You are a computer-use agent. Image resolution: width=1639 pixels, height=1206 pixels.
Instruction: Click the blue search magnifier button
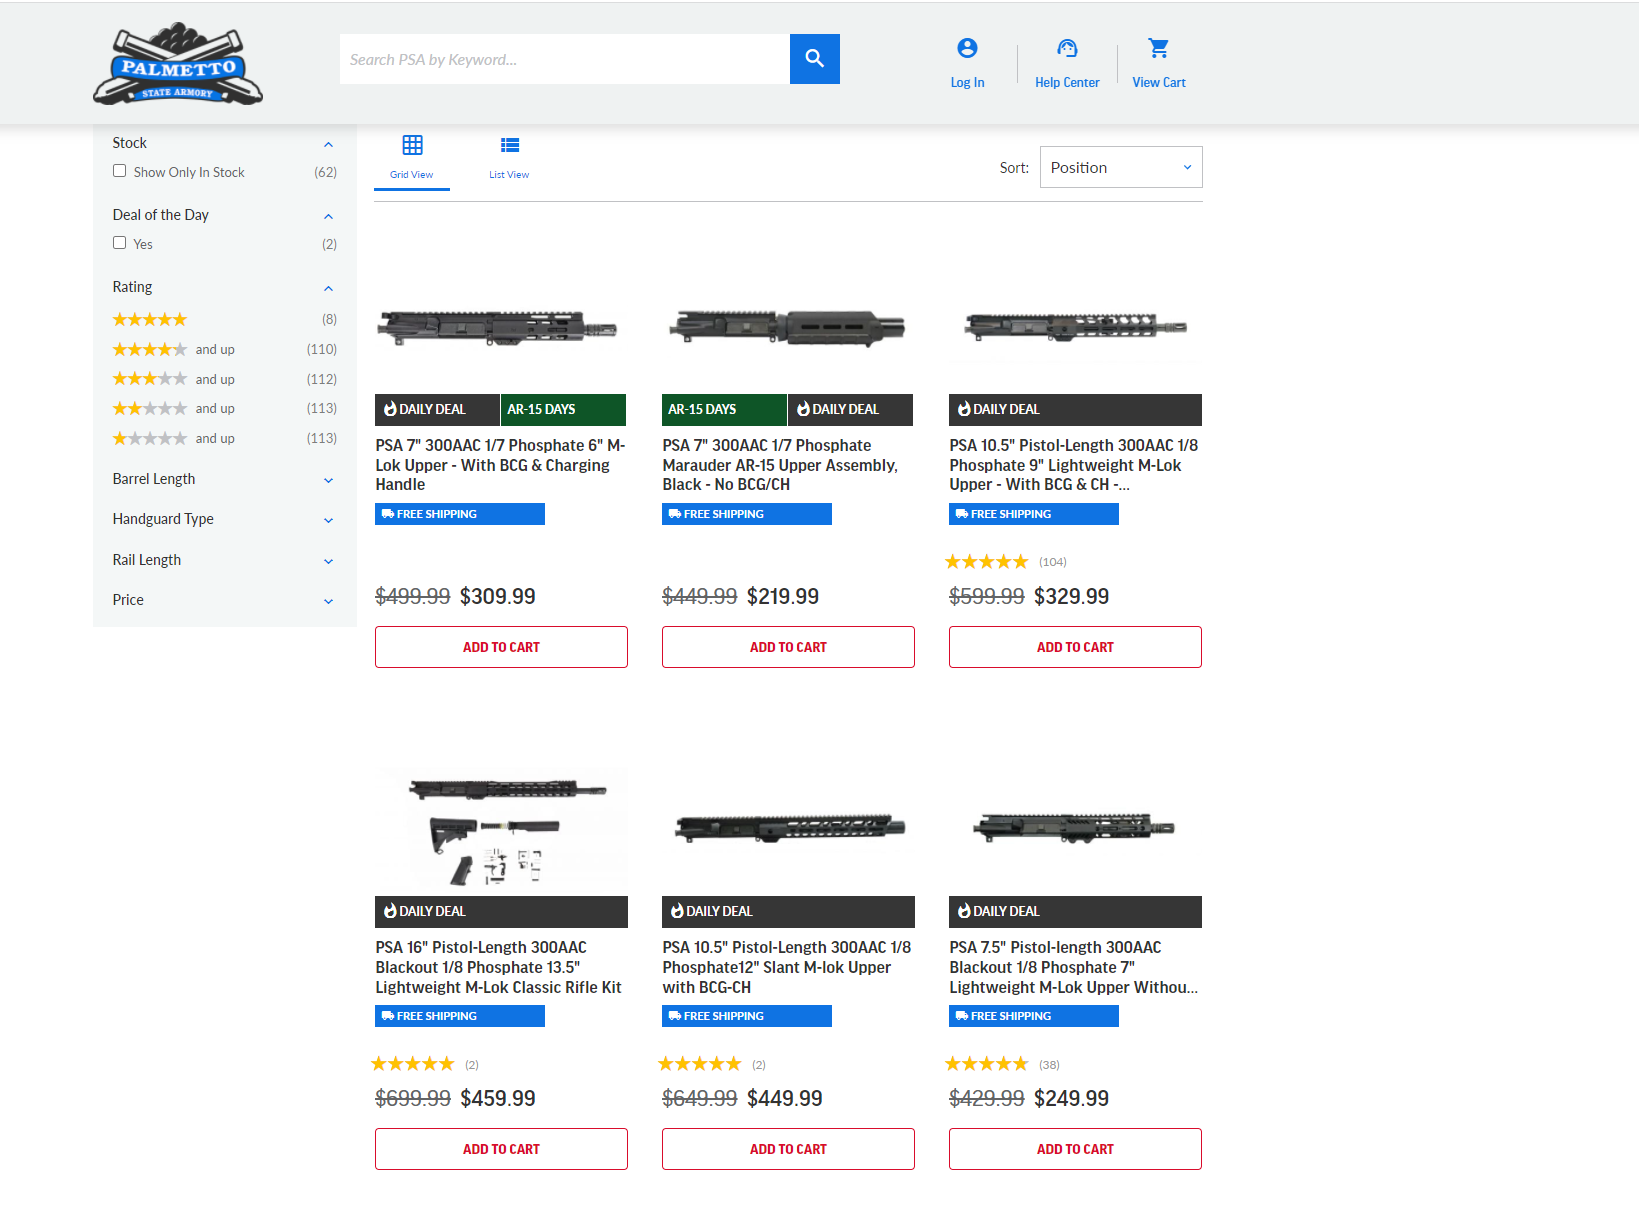coord(815,59)
